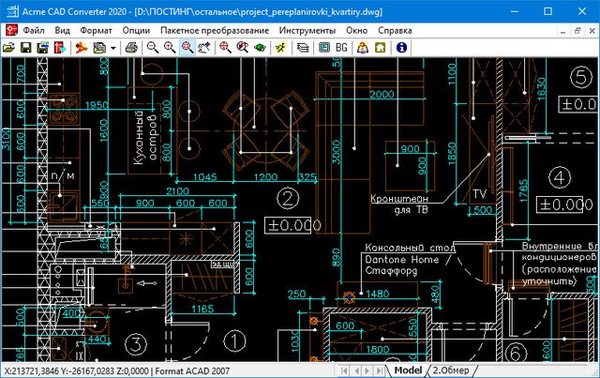This screenshot has width=600, height=378.
Task: Go to previous layout tab arrow
Action: click(357, 371)
